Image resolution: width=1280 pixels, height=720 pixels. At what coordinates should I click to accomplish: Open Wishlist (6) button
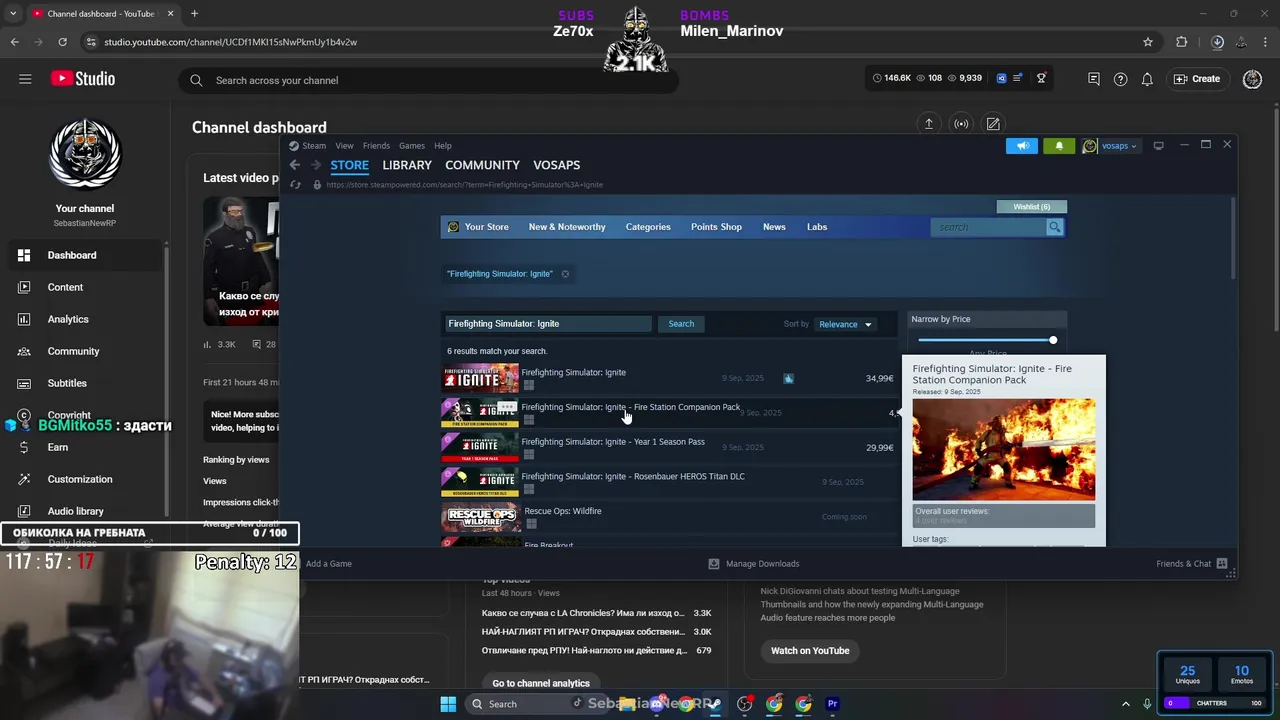point(1032,207)
